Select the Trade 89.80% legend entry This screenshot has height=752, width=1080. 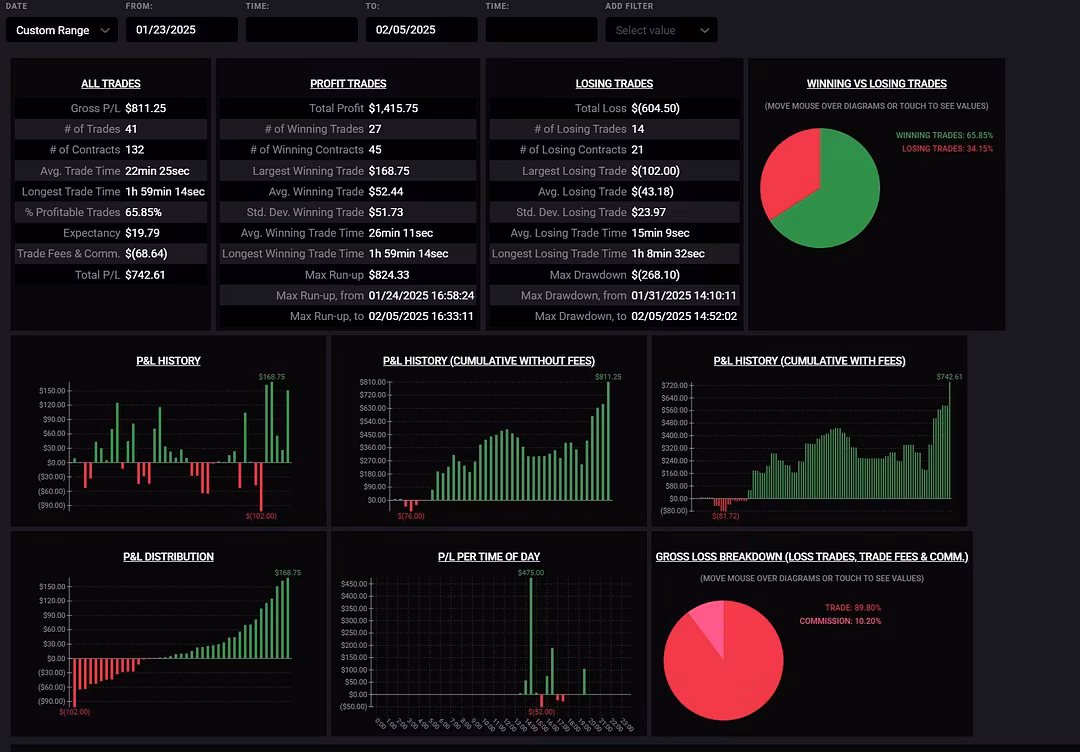coord(852,608)
